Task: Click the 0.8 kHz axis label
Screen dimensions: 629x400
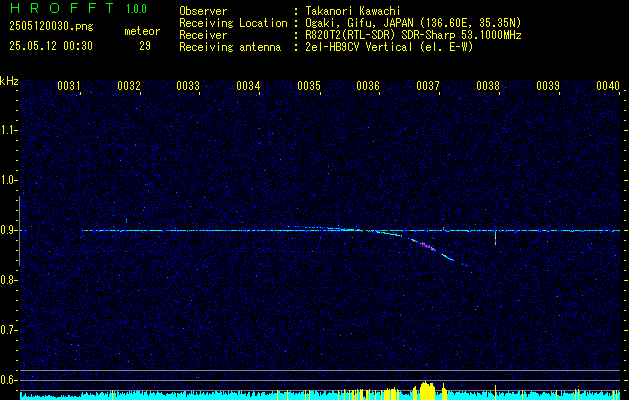Action: 8,280
